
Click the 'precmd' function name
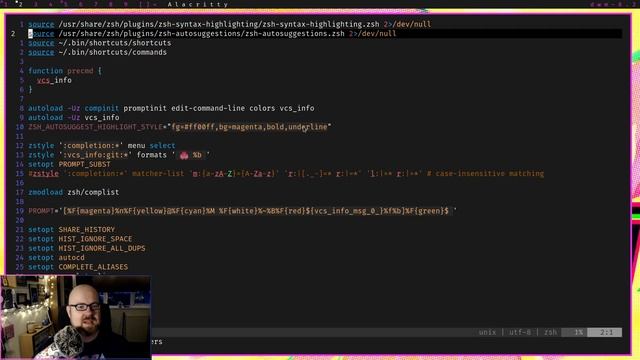[80, 71]
